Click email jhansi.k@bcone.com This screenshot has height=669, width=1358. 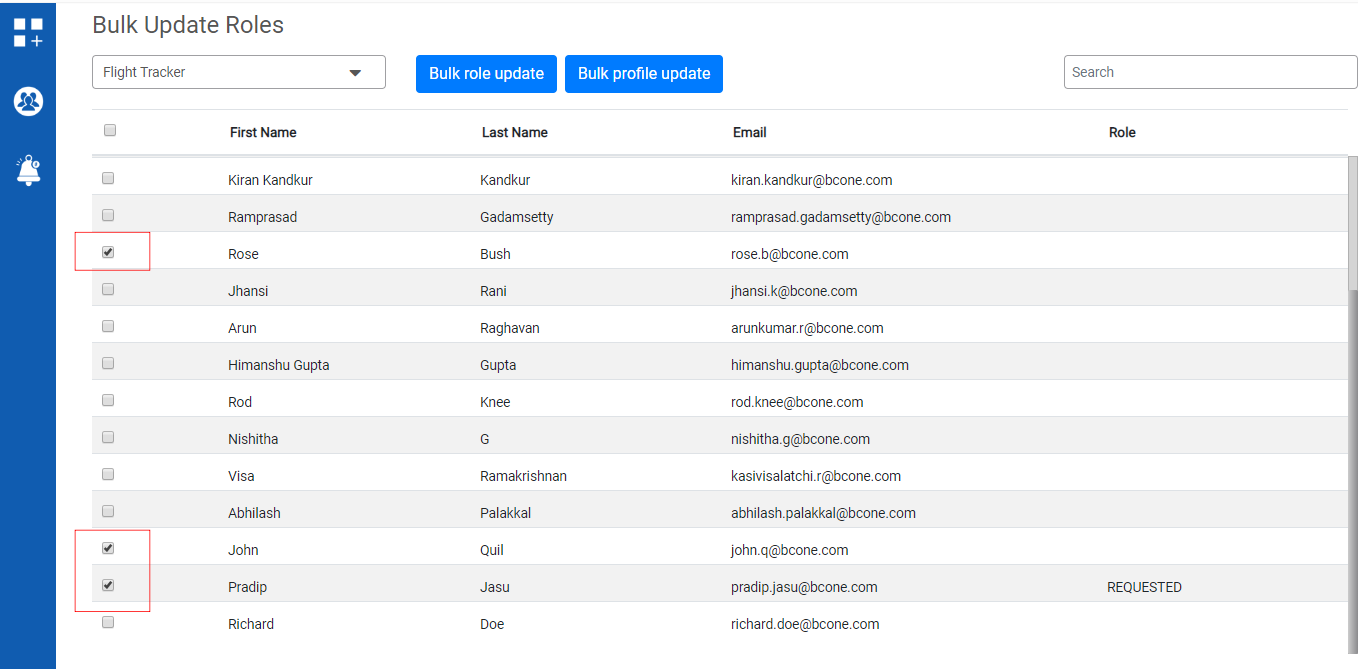point(794,291)
